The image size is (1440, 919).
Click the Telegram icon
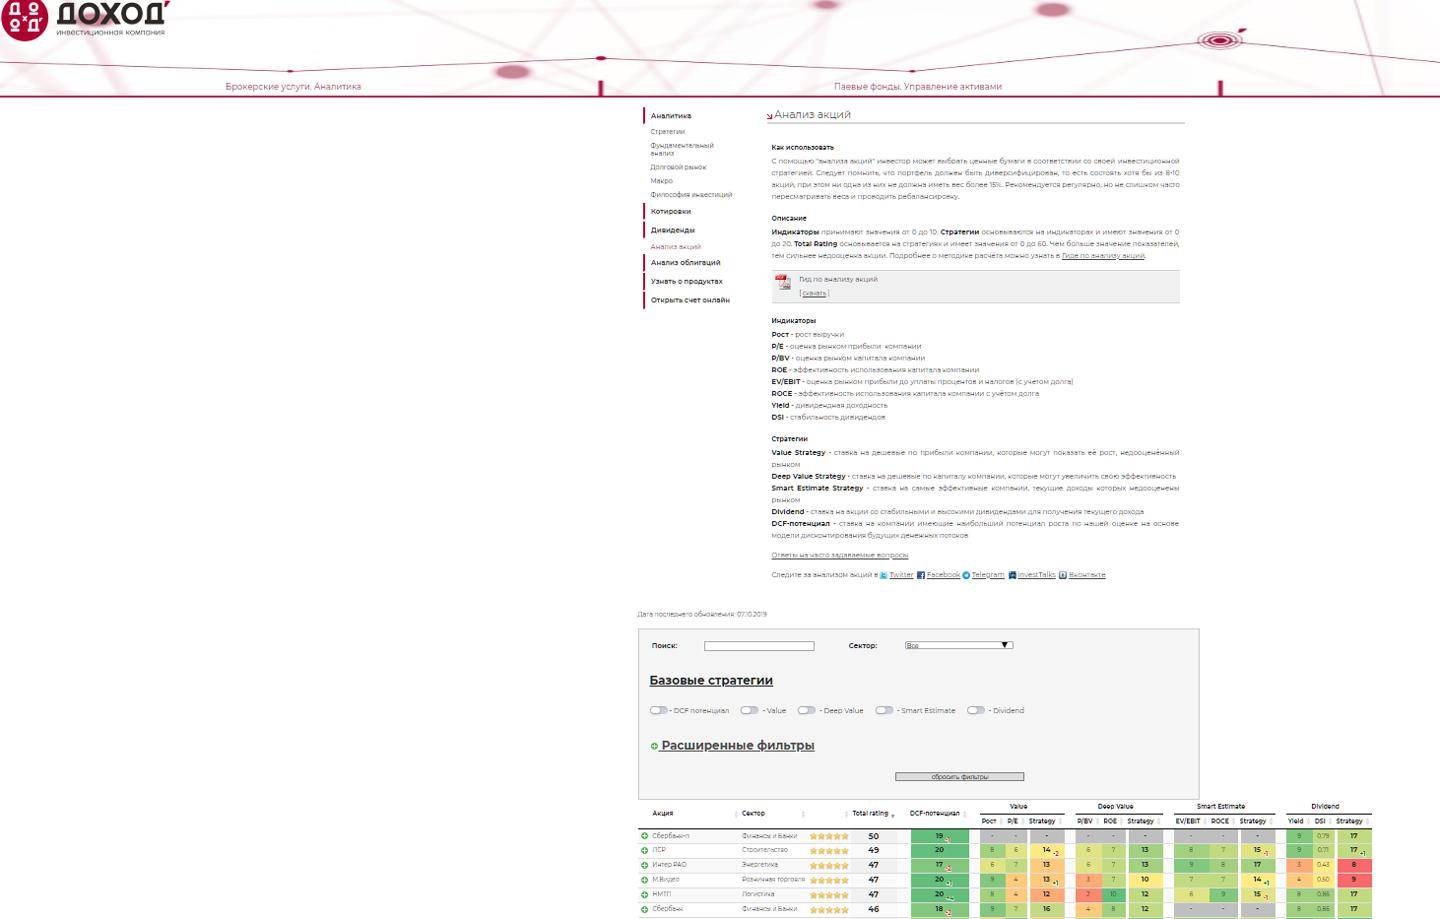pyautogui.click(x=966, y=575)
